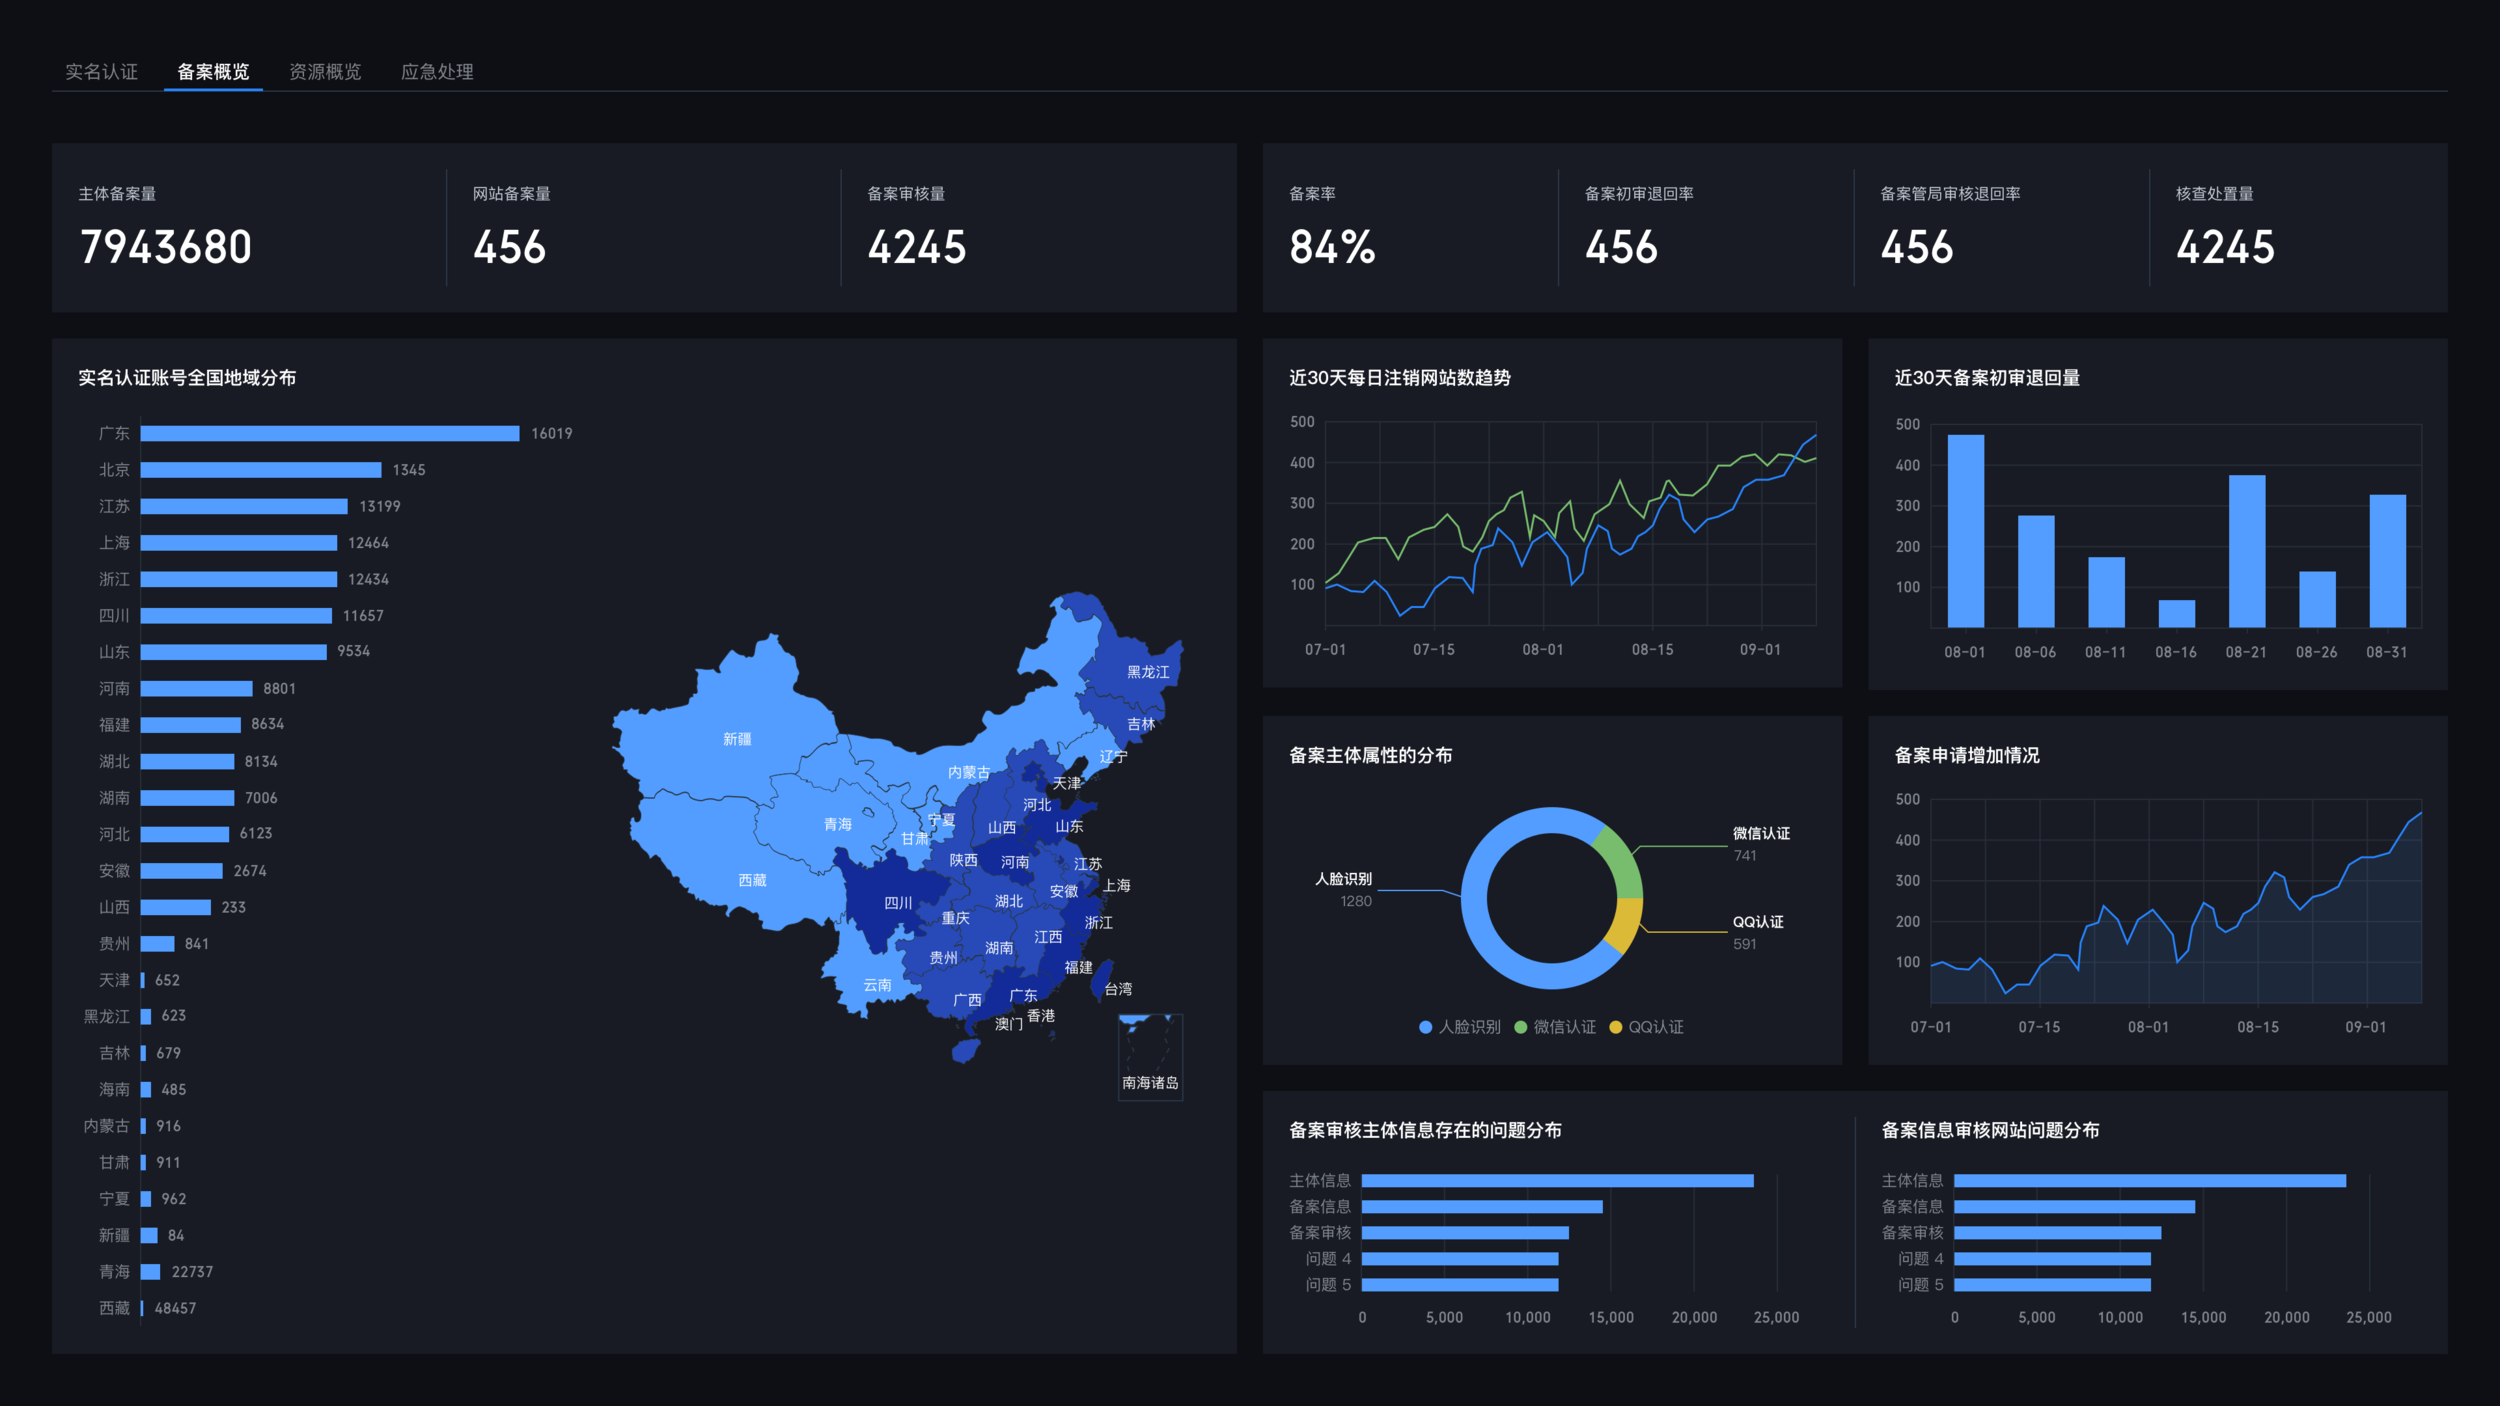Click the 北京 bar valued 1345
Screen dimensions: 2500x1406
[261, 470]
